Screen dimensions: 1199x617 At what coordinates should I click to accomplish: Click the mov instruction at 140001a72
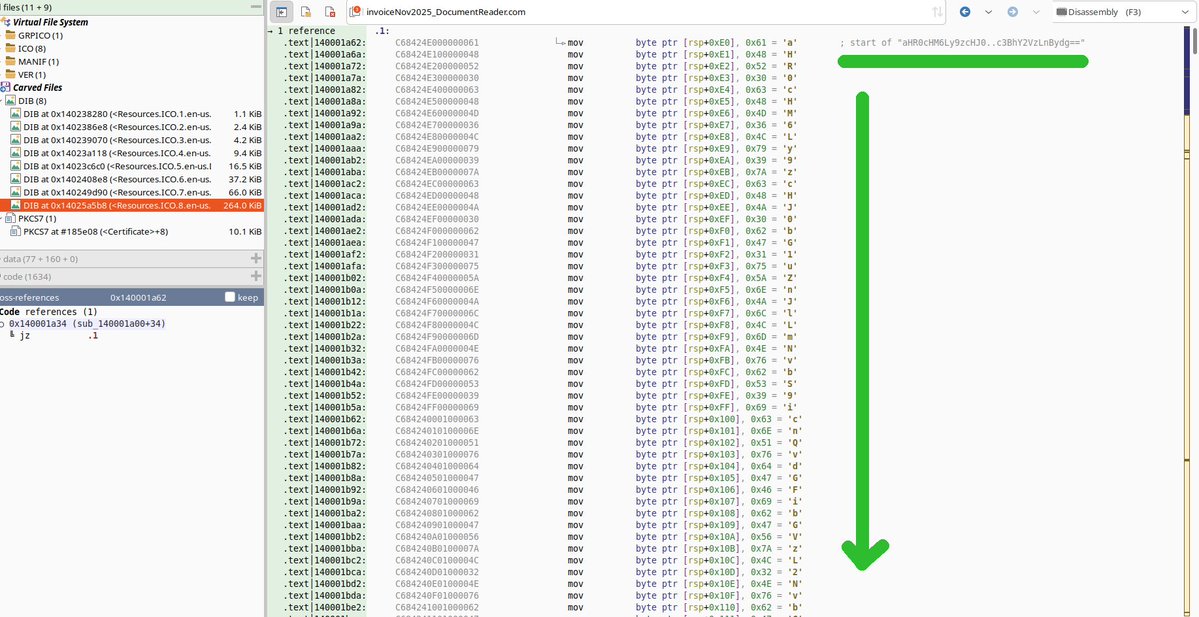[x=575, y=67]
